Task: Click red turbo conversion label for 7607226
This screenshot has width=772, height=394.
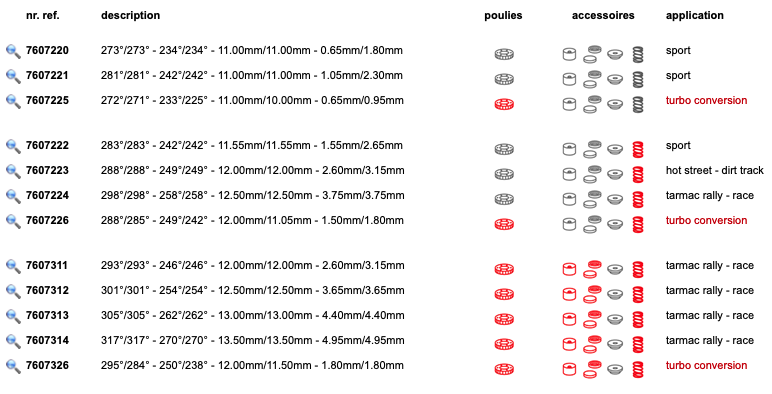Action: click(x=706, y=220)
